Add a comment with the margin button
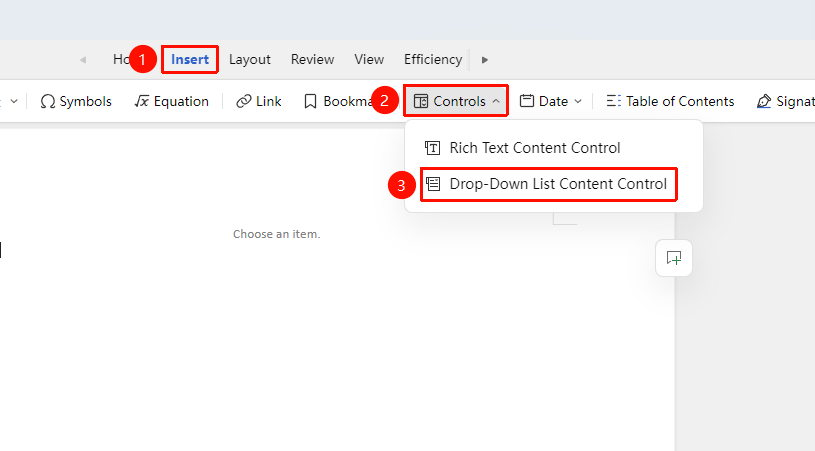The width and height of the screenshot is (815, 451). pos(674,258)
